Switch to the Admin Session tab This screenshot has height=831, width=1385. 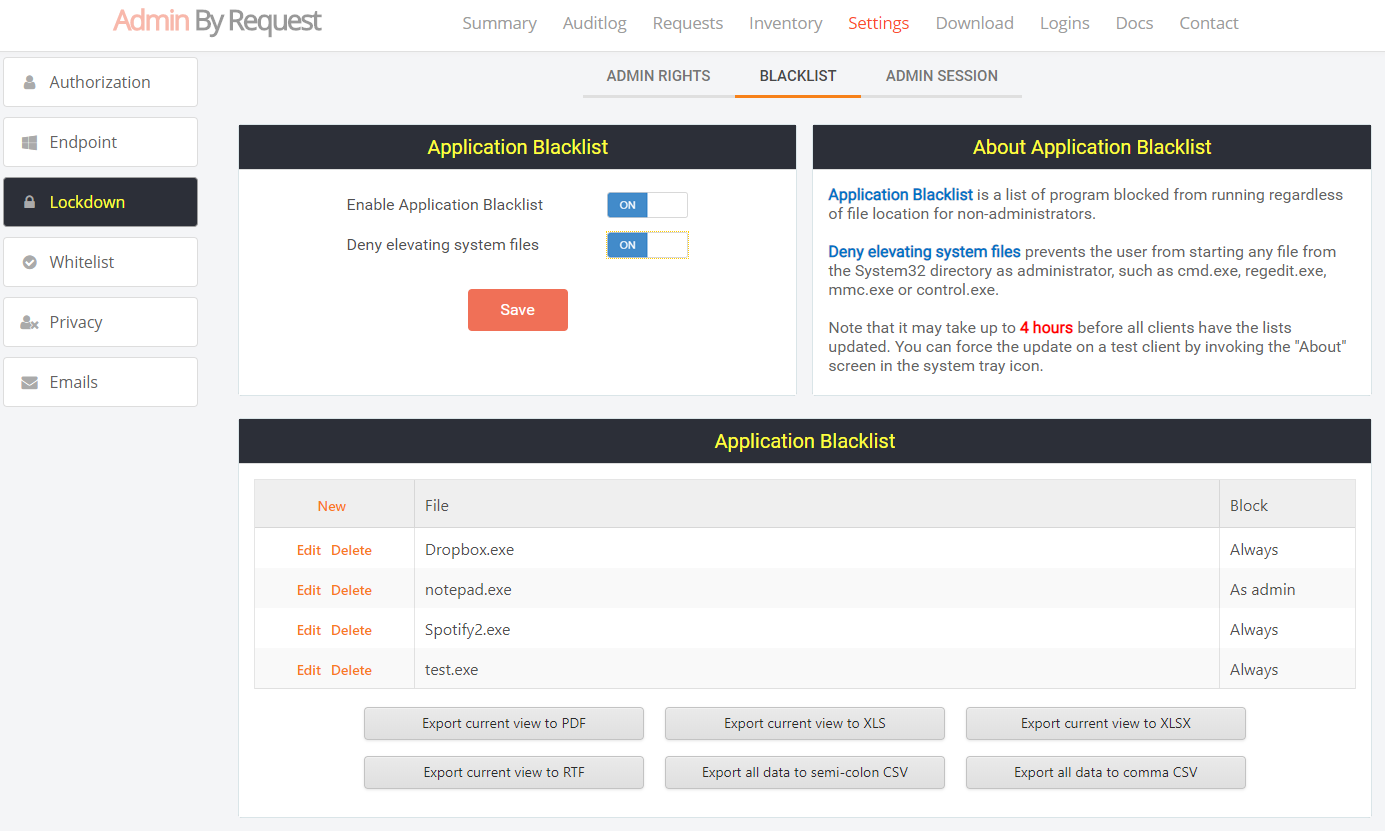point(941,76)
